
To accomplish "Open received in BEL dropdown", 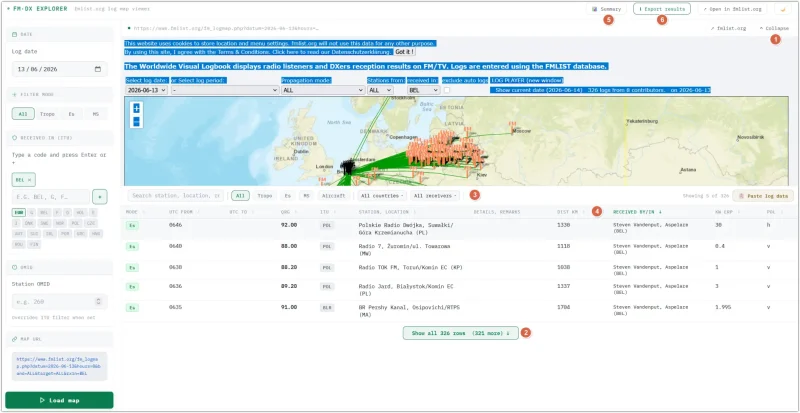I will point(423,90).
